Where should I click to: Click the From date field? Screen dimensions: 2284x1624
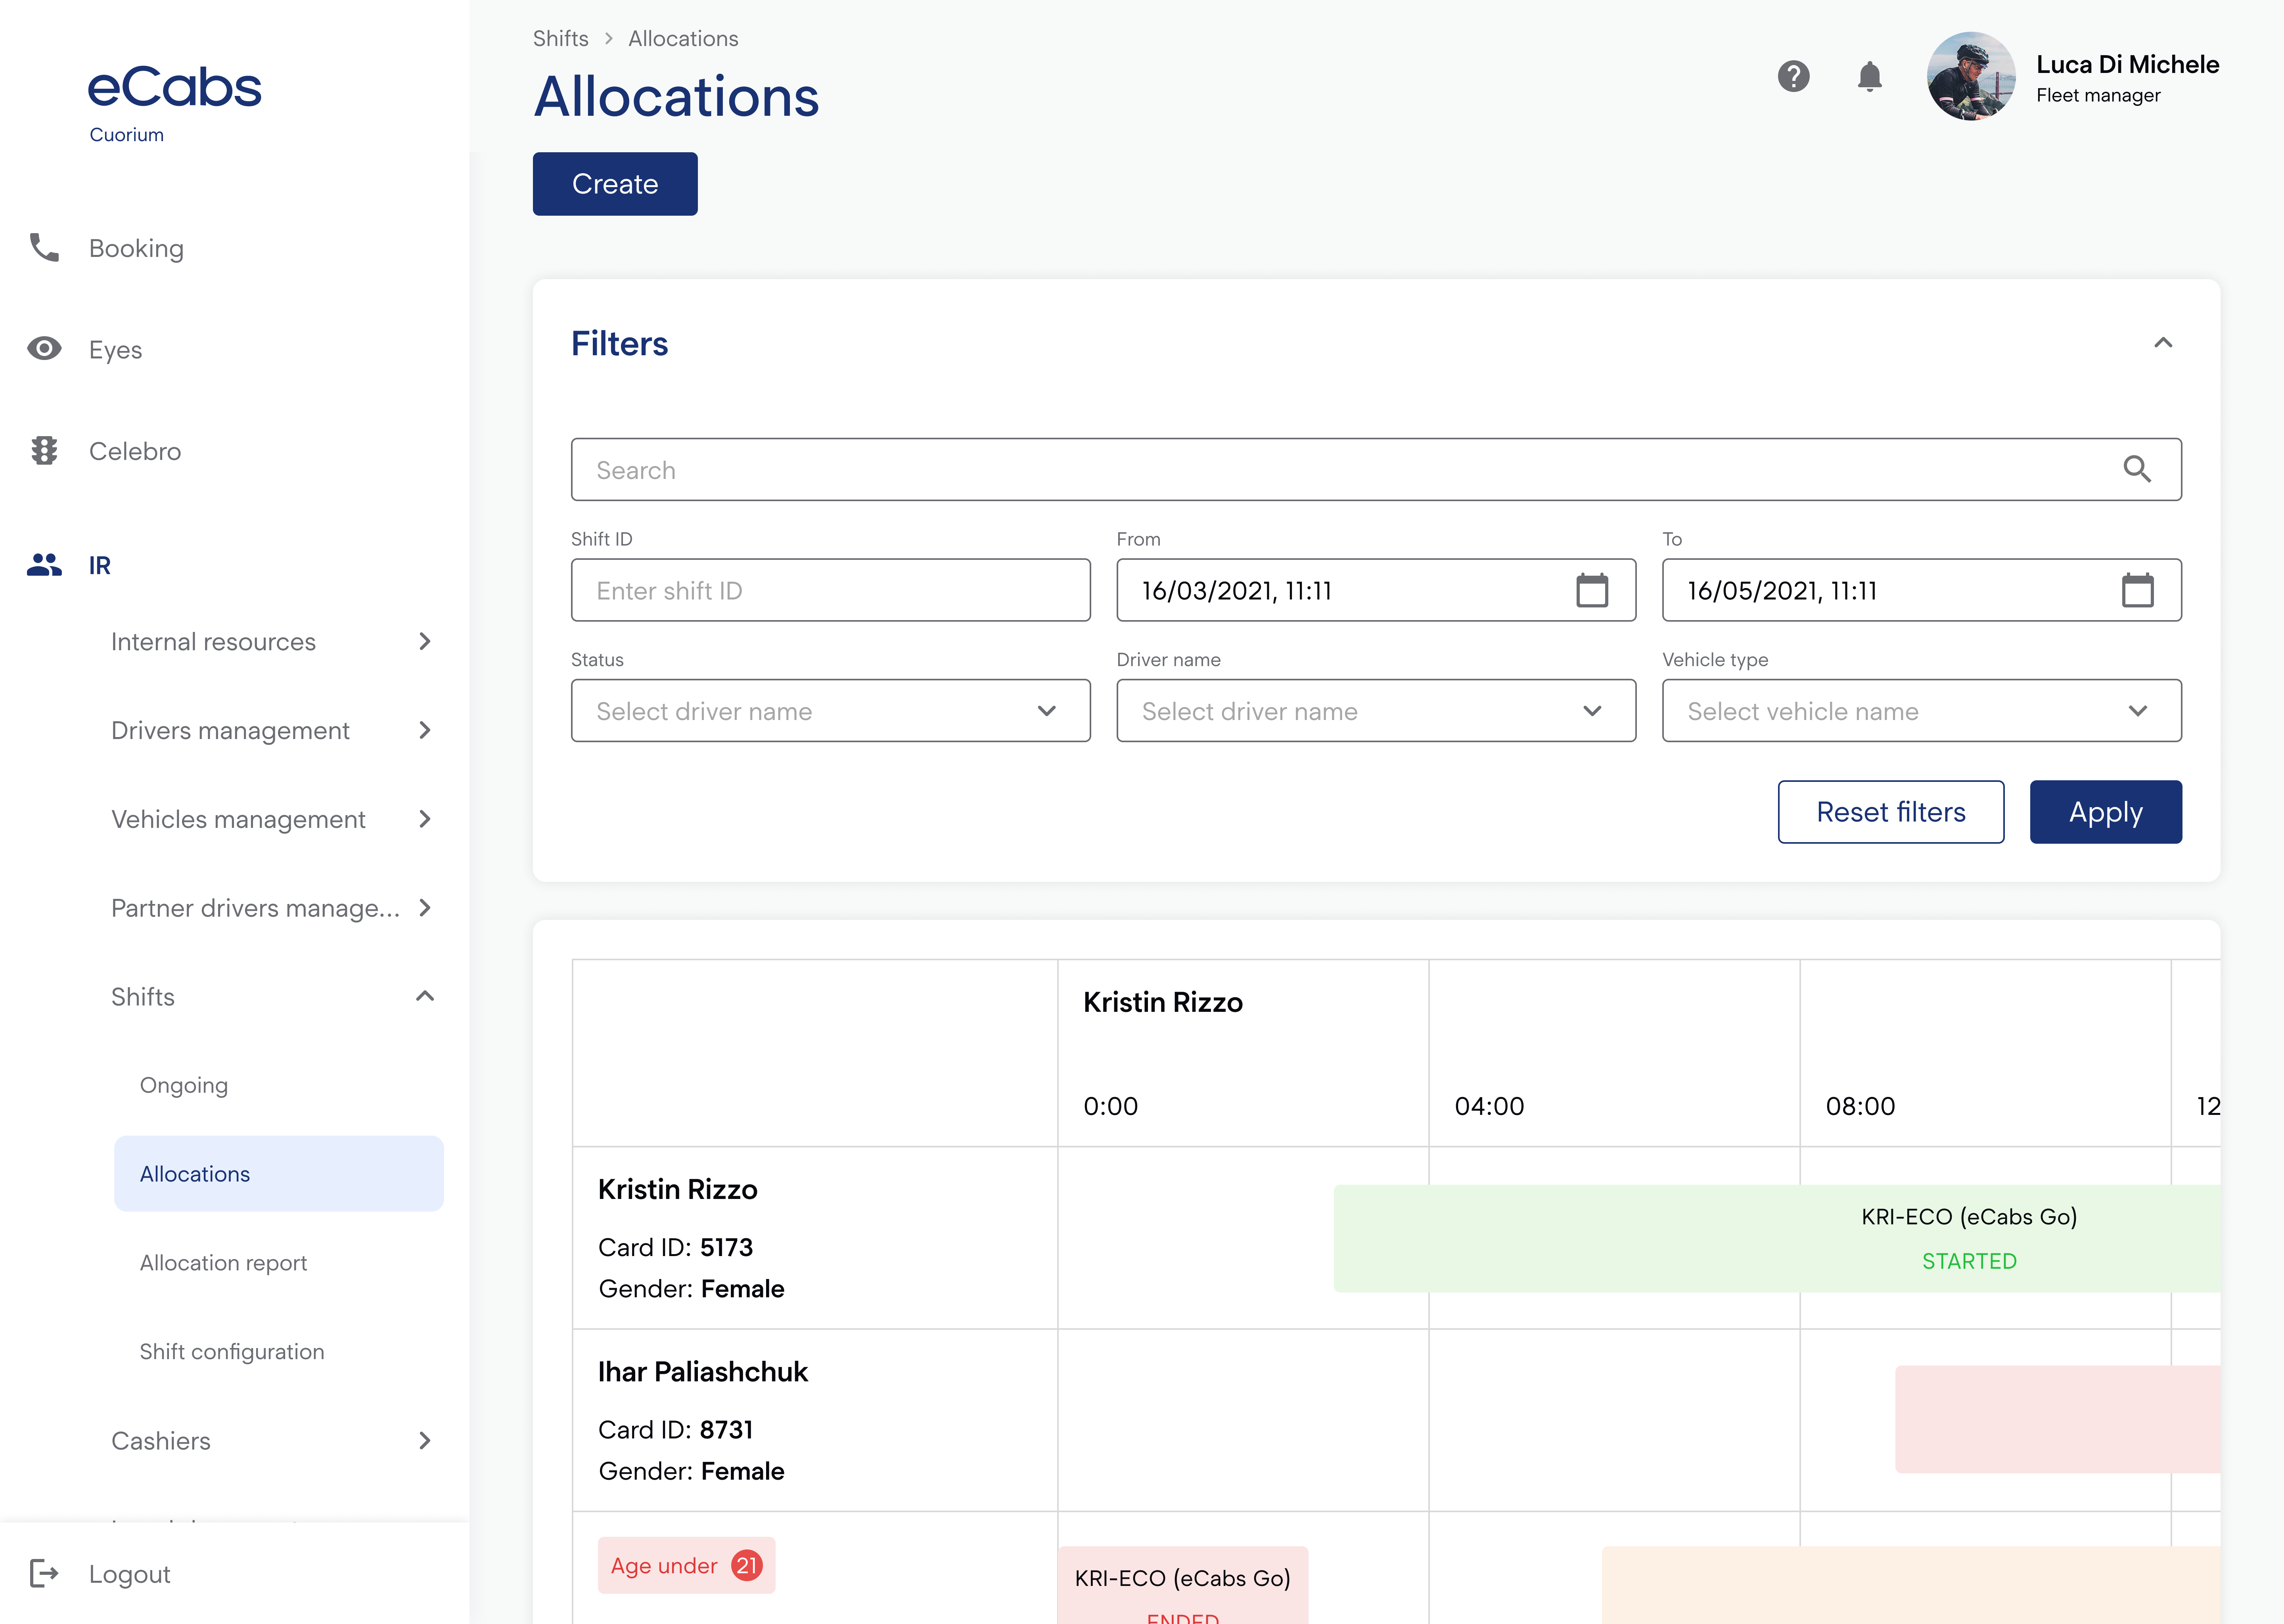(1376, 590)
